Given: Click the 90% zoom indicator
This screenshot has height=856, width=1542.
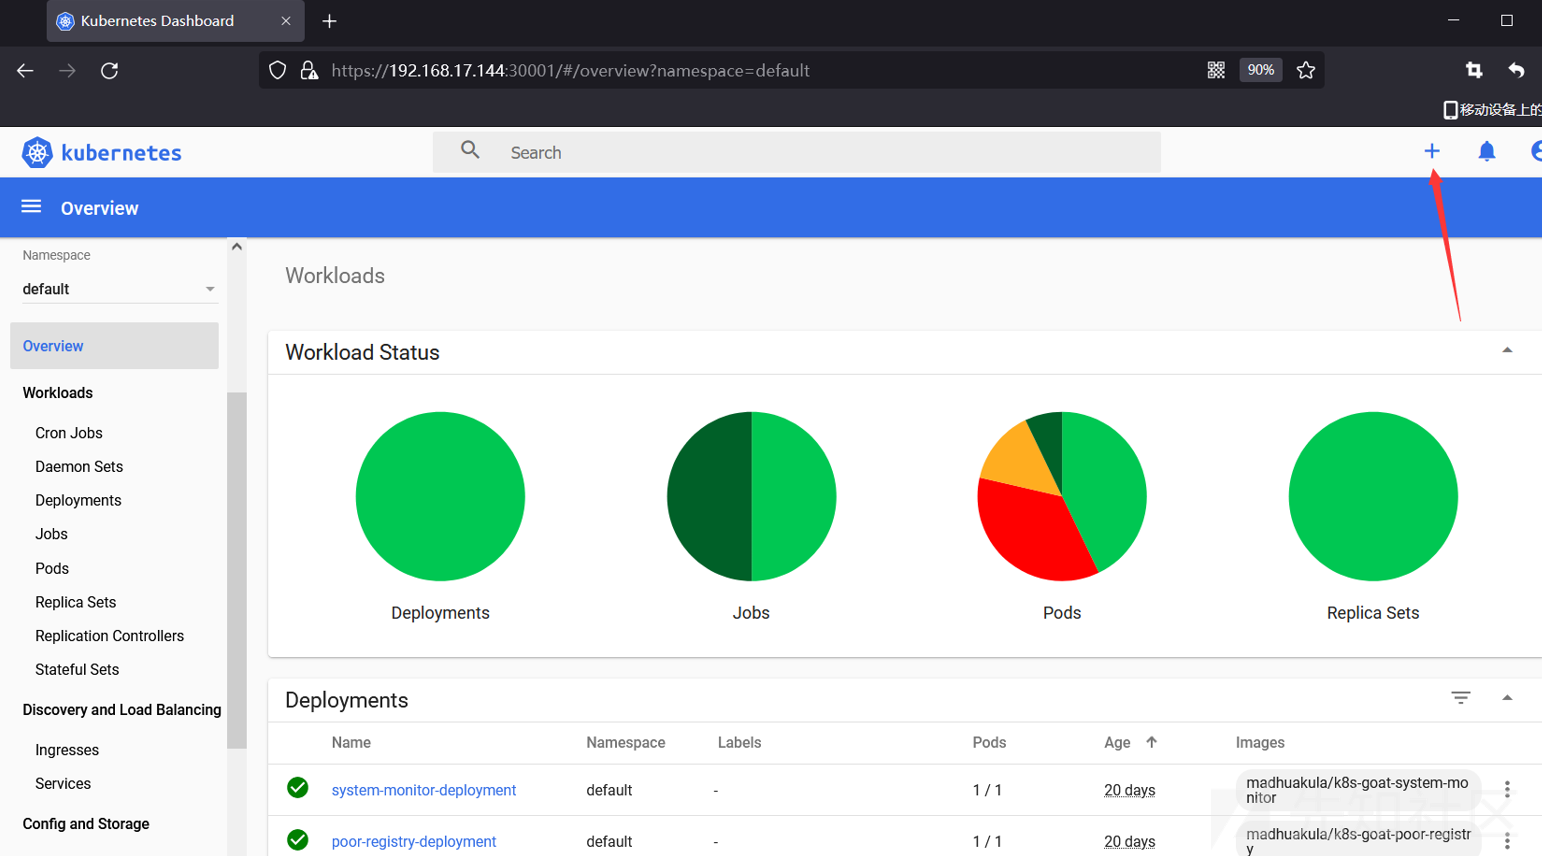Looking at the screenshot, I should [x=1260, y=70].
